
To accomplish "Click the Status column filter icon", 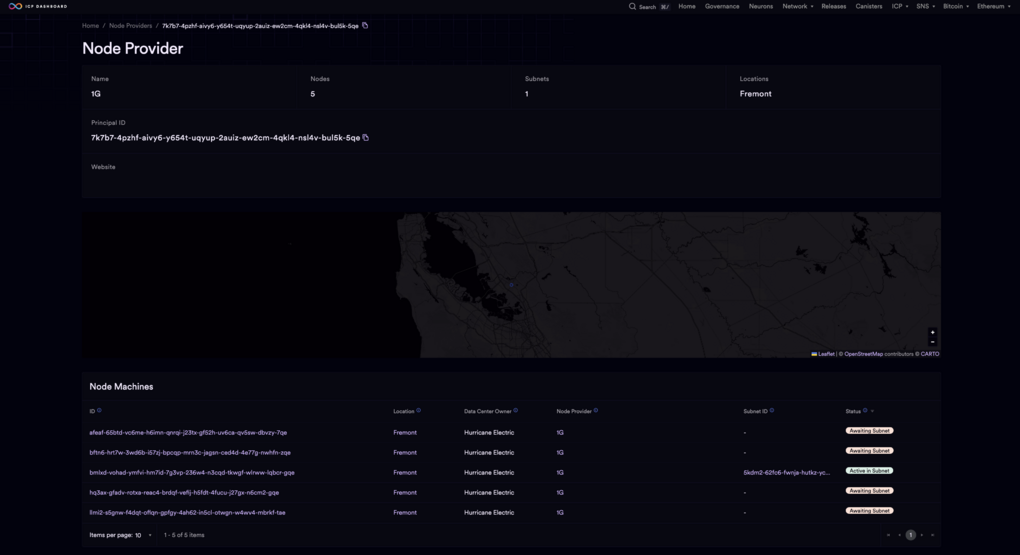I will [872, 411].
